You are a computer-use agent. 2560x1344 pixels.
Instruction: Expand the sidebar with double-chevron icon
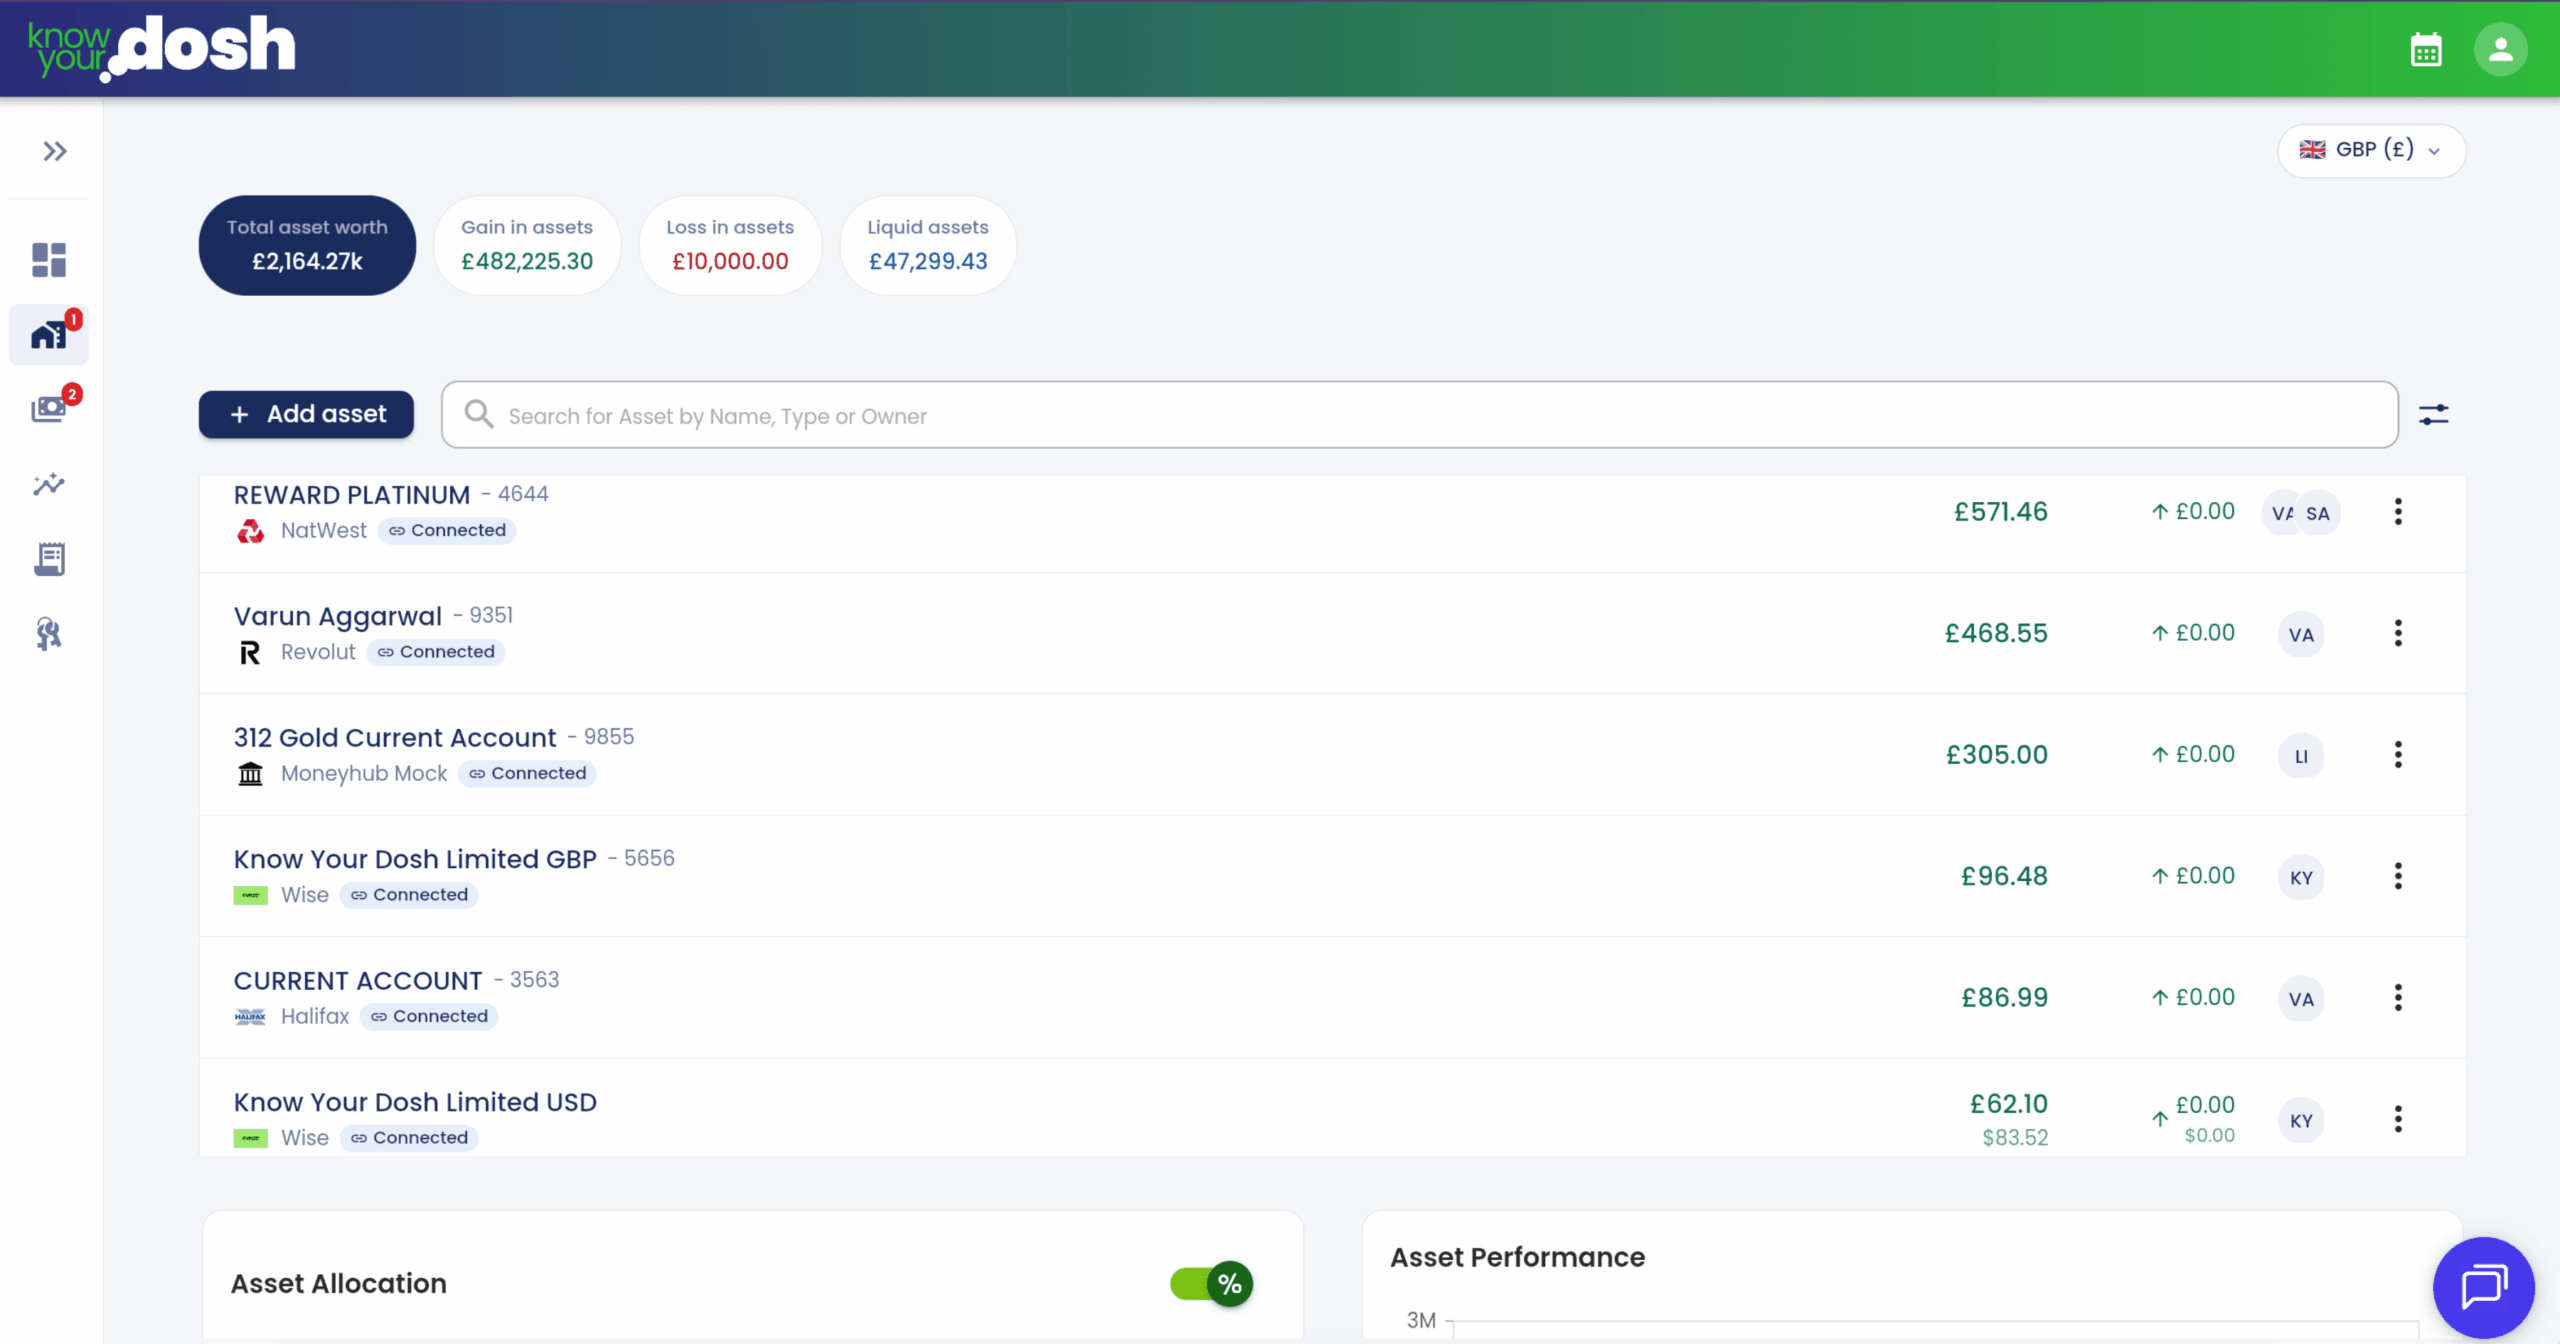click(x=54, y=151)
